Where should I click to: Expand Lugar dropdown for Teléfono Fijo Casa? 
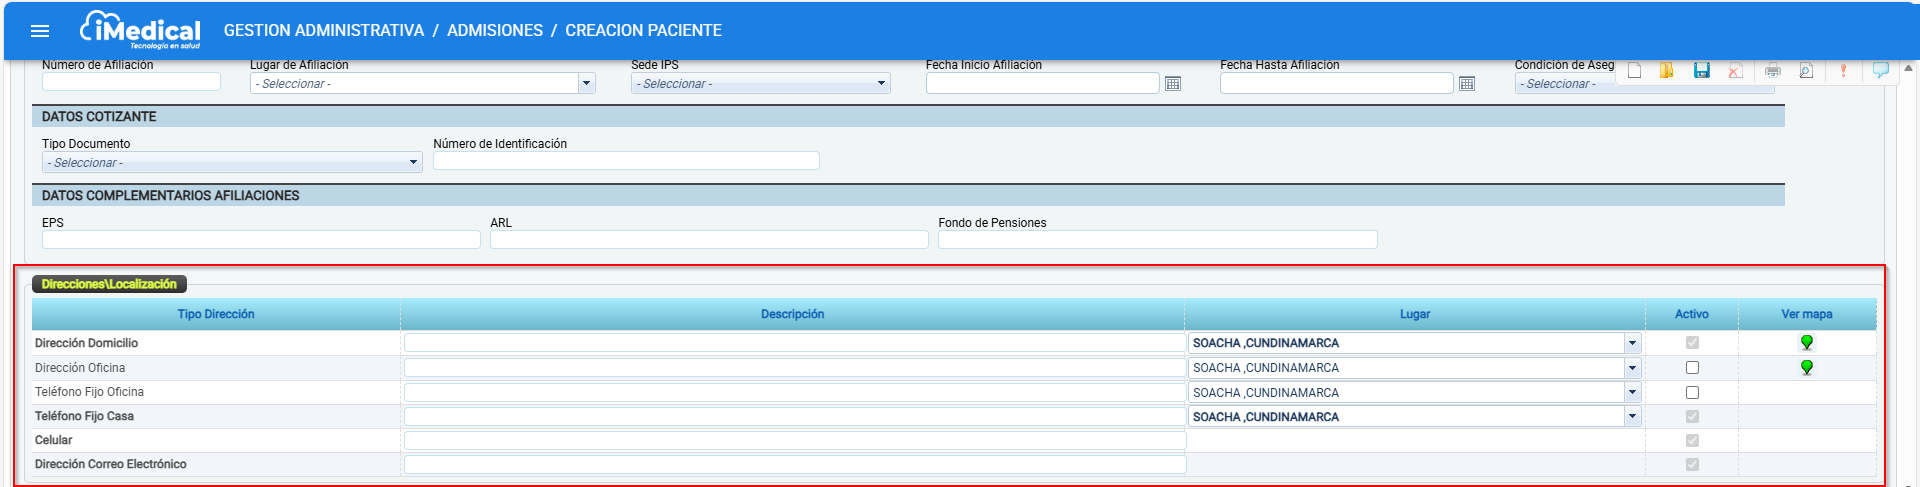click(x=1632, y=417)
